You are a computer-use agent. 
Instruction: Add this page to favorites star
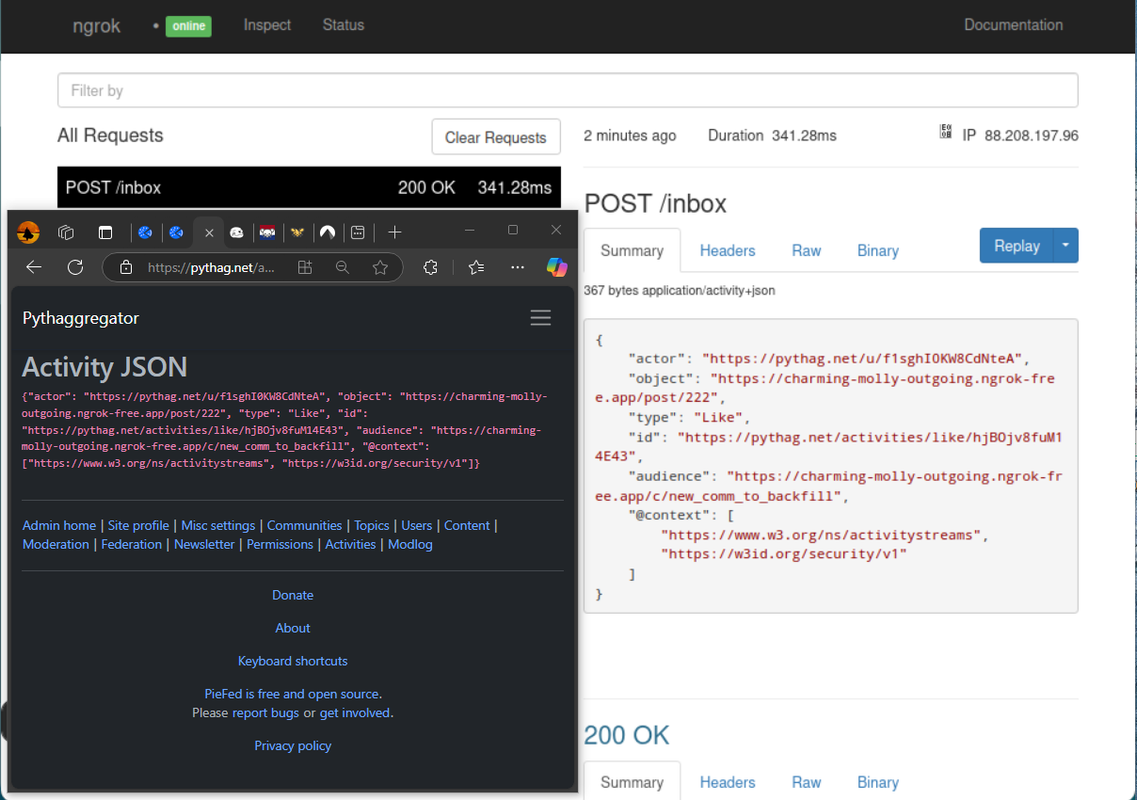[x=380, y=267]
